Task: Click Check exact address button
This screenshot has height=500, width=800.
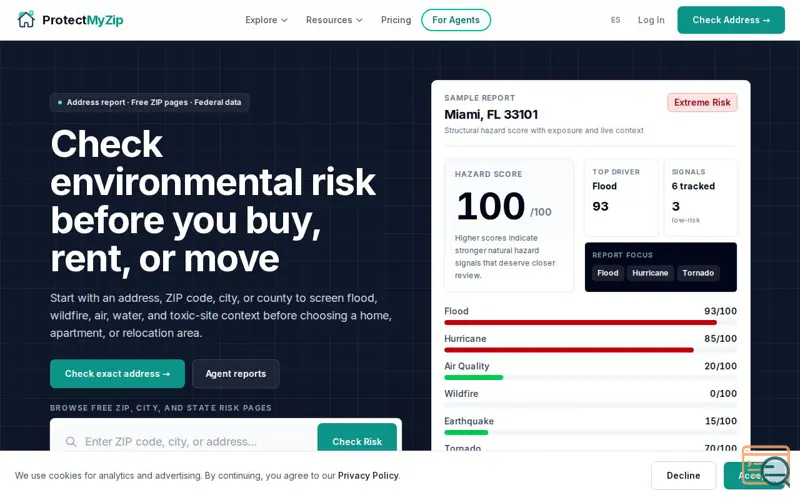Action: tap(117, 373)
